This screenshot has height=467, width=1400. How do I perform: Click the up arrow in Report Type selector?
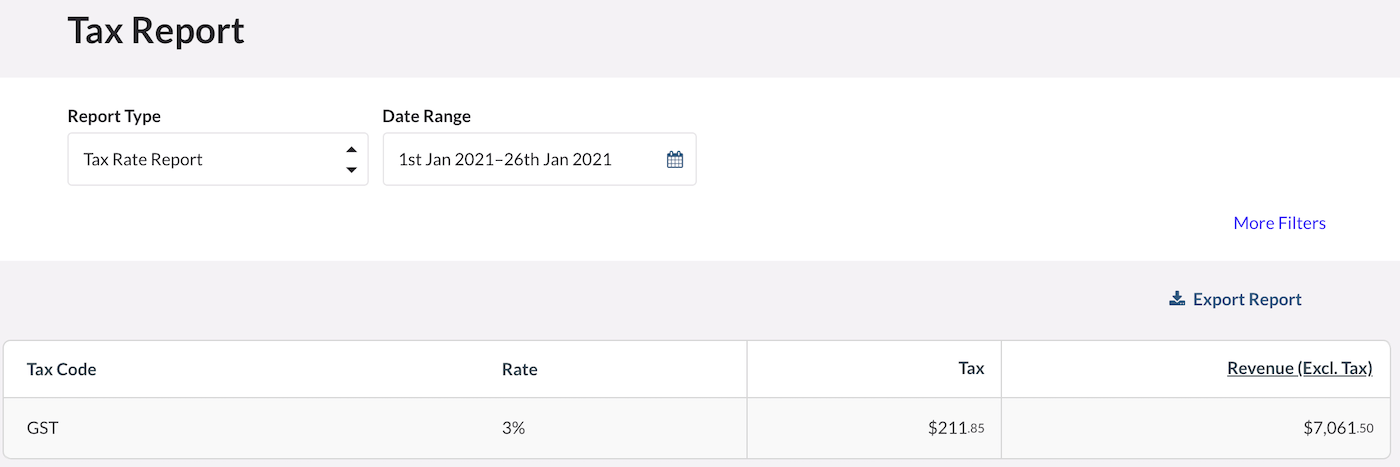coord(351,150)
